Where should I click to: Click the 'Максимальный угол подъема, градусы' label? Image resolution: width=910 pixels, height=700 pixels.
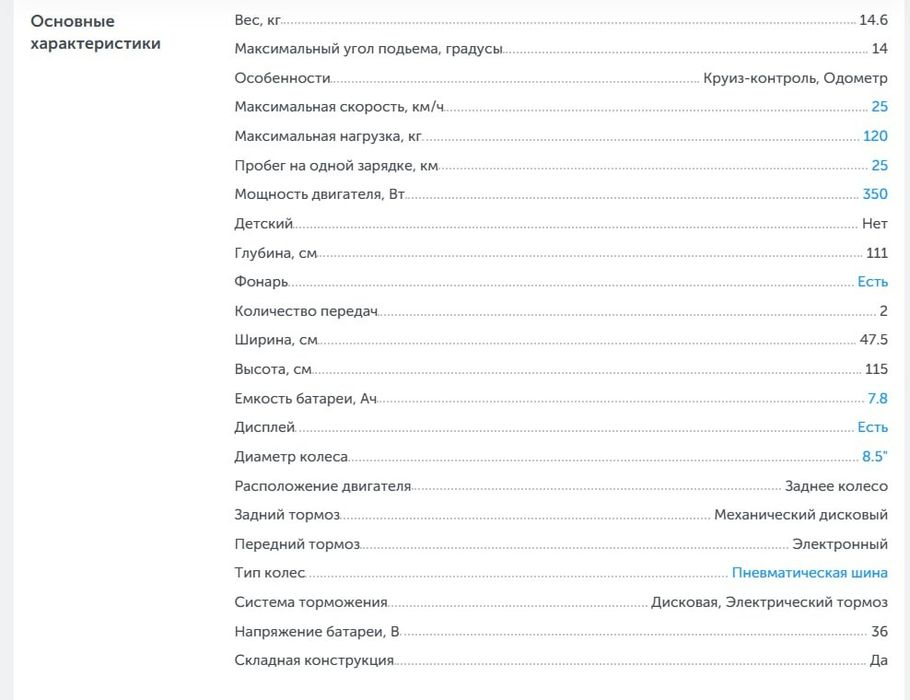point(368,49)
